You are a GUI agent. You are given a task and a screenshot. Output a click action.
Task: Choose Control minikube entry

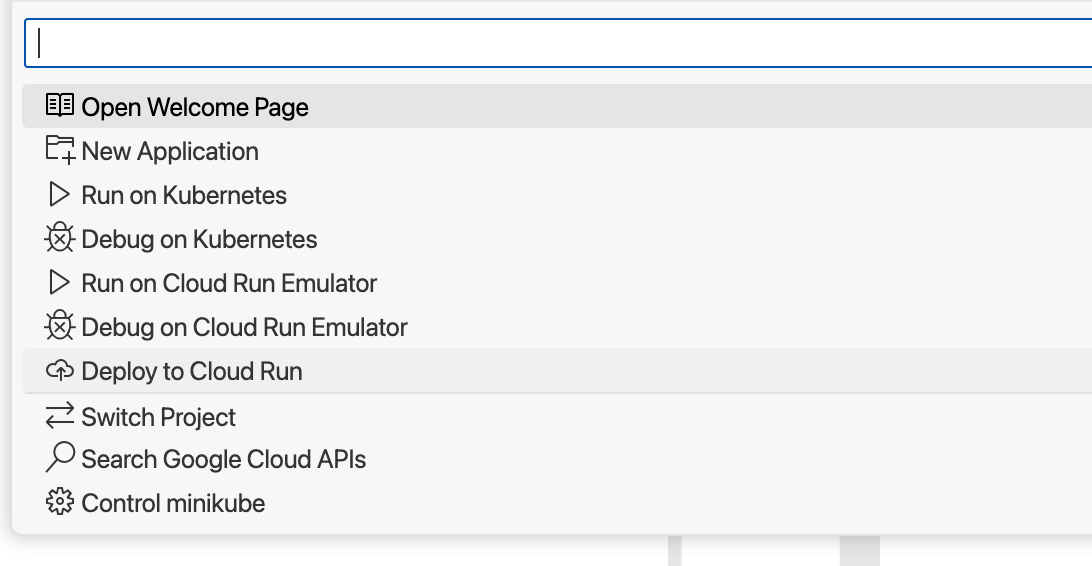tap(557, 503)
